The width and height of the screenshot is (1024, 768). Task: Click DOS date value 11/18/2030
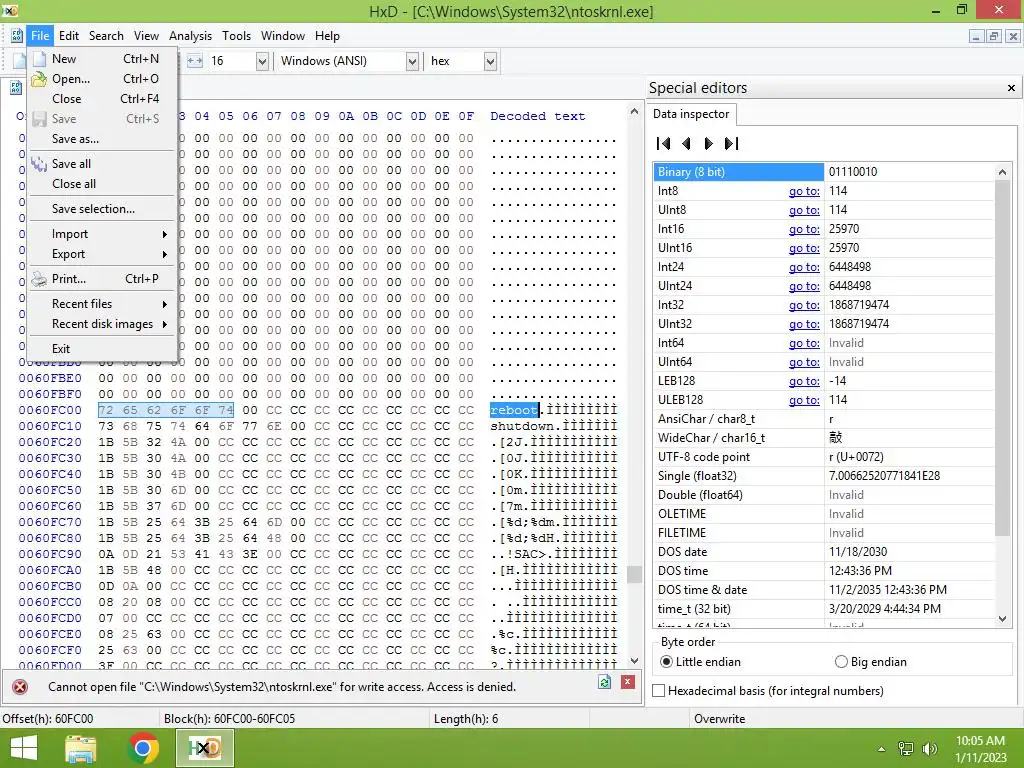point(857,552)
